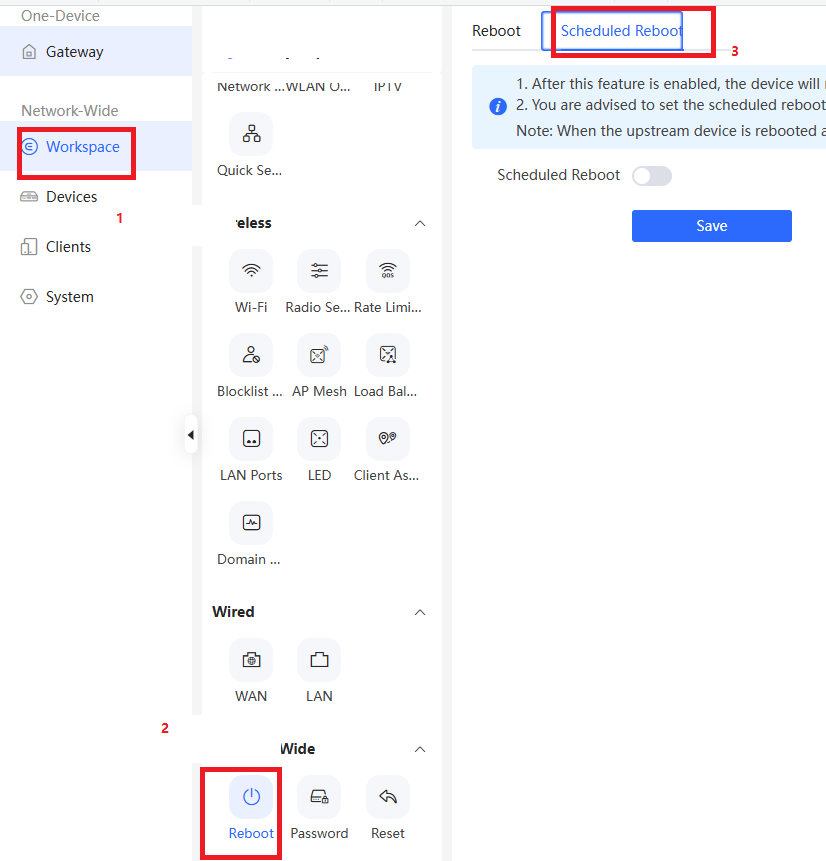Open the LED settings icon
Image resolution: width=826 pixels, height=861 pixels.
pyautogui.click(x=319, y=439)
